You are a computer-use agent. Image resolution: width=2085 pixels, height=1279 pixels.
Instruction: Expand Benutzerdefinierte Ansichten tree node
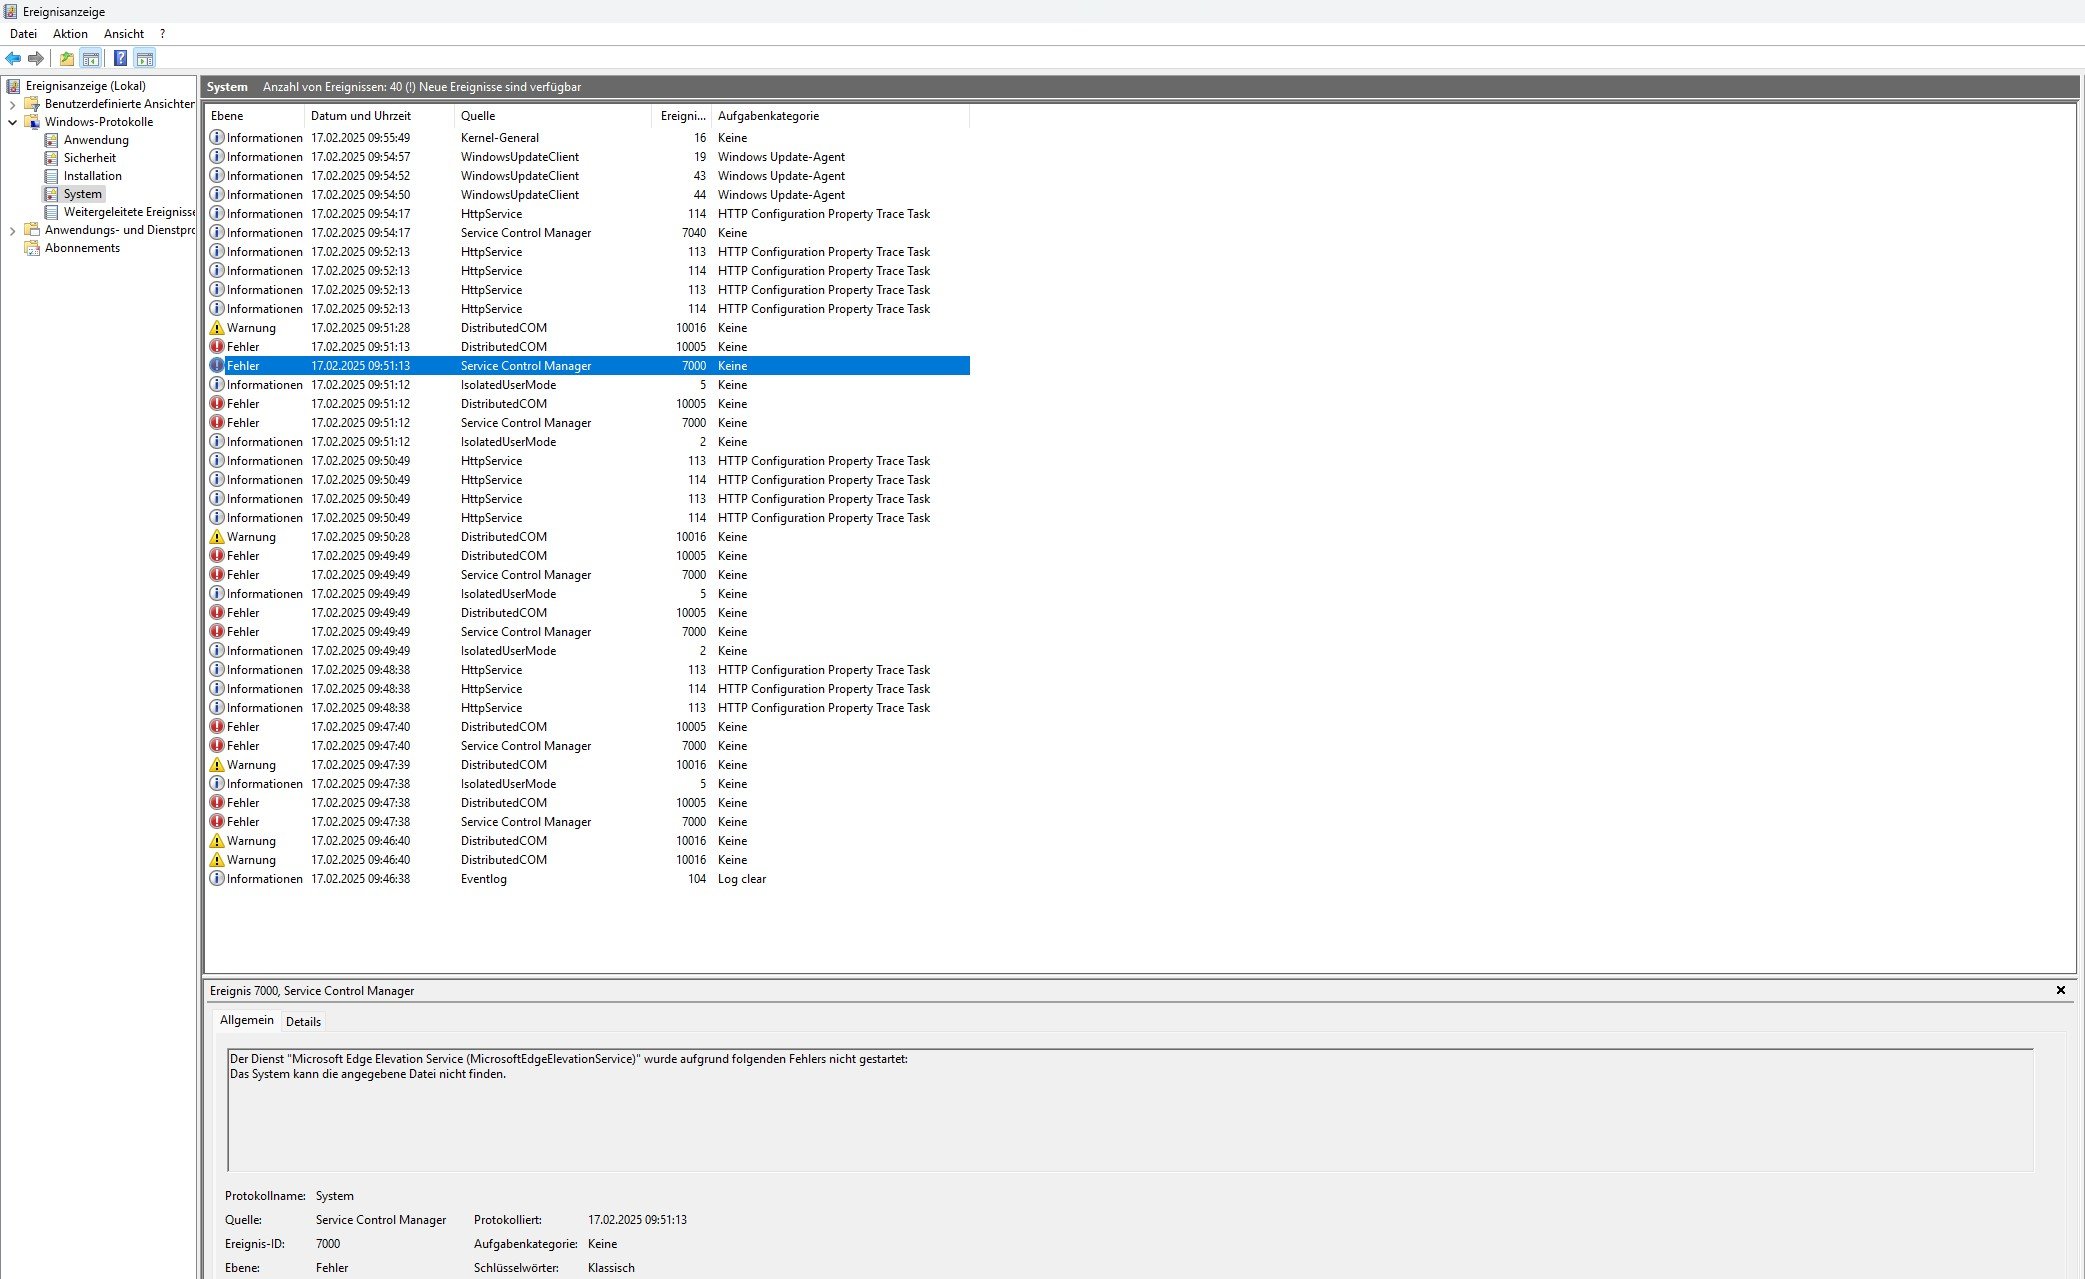pos(12,104)
